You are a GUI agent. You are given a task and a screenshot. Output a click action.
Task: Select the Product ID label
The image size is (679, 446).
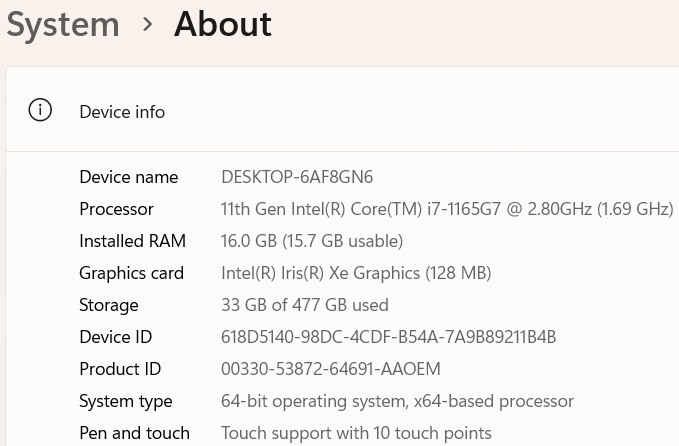[x=120, y=369]
